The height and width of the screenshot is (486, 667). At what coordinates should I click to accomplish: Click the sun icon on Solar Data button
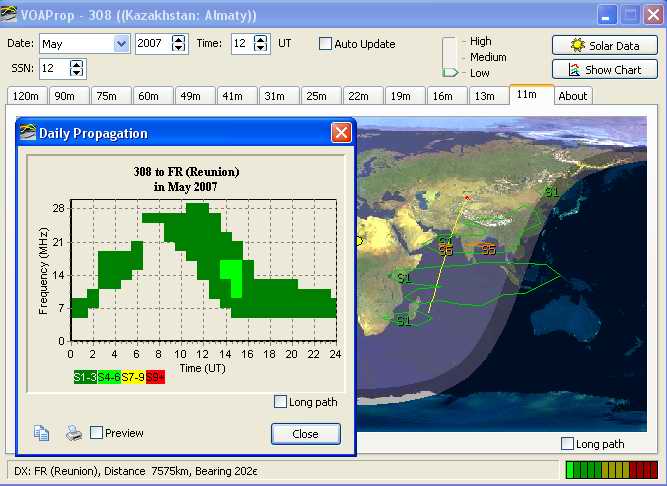[577, 45]
